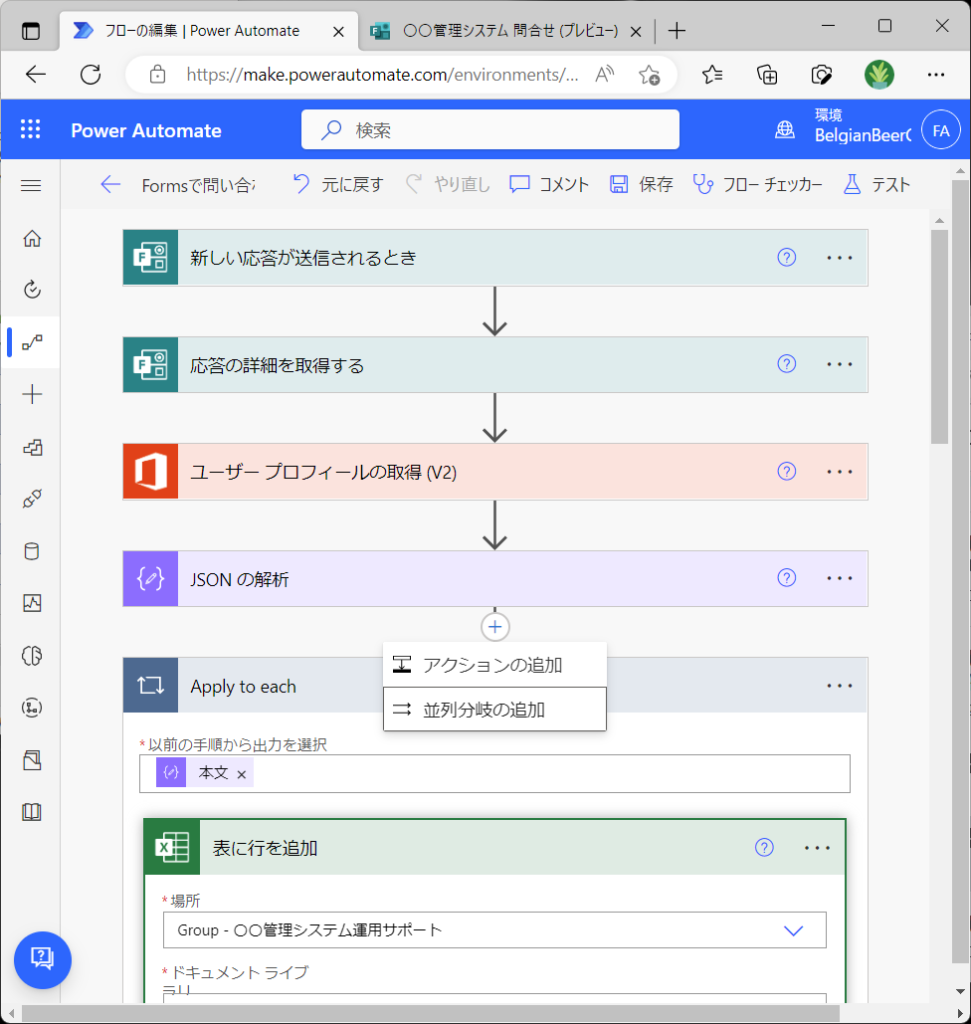Show help for 表に行を追加 action

(764, 848)
